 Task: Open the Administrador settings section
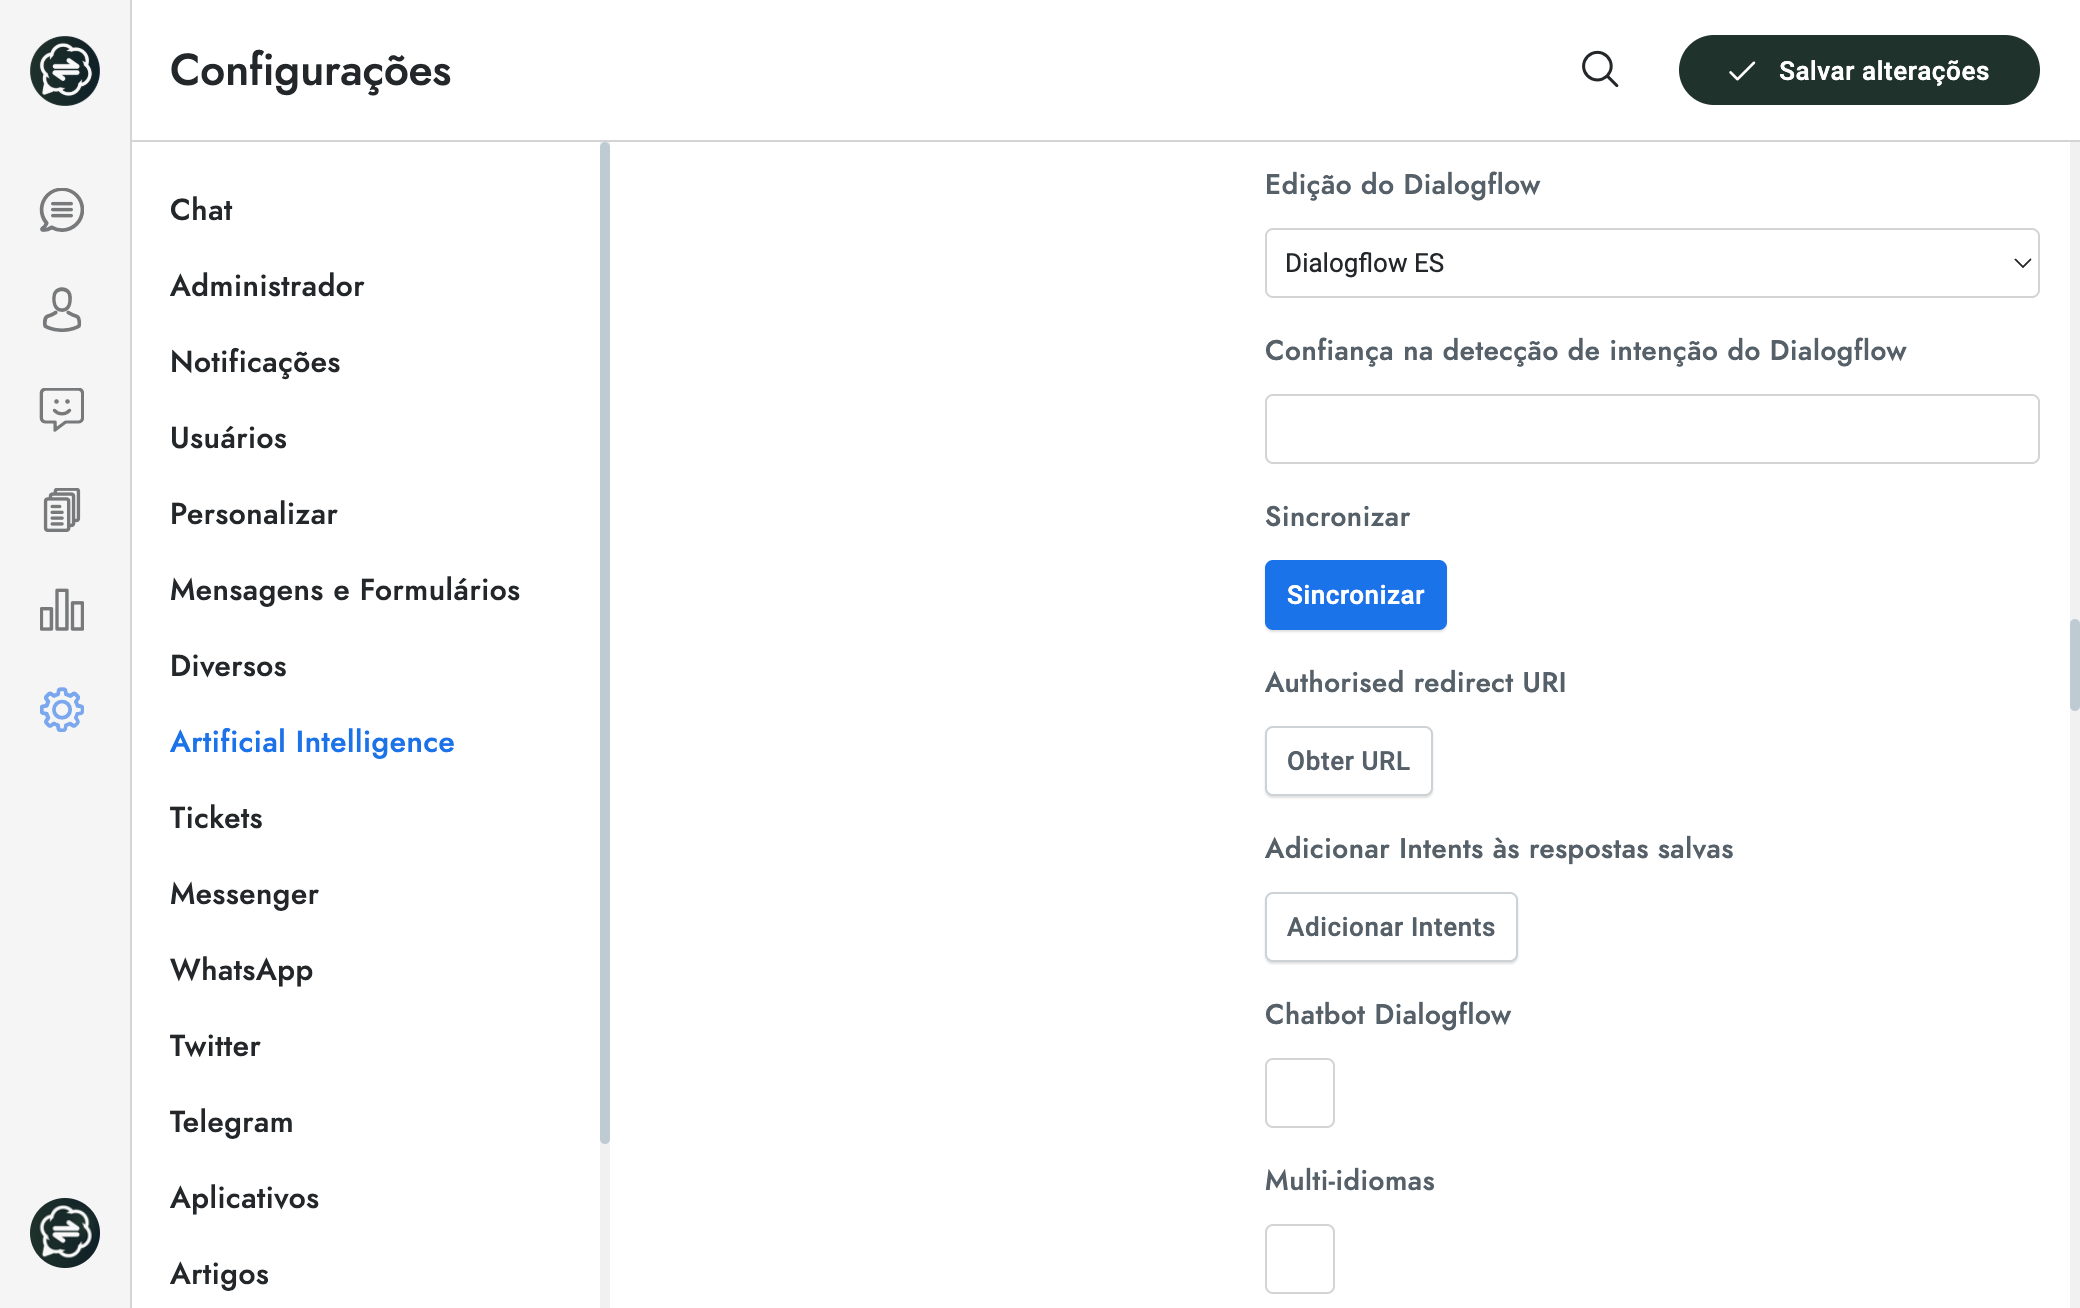tap(267, 286)
